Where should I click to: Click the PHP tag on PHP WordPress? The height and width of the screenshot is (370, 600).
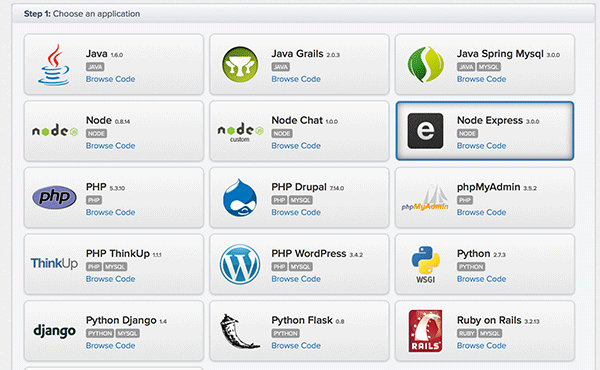point(279,267)
